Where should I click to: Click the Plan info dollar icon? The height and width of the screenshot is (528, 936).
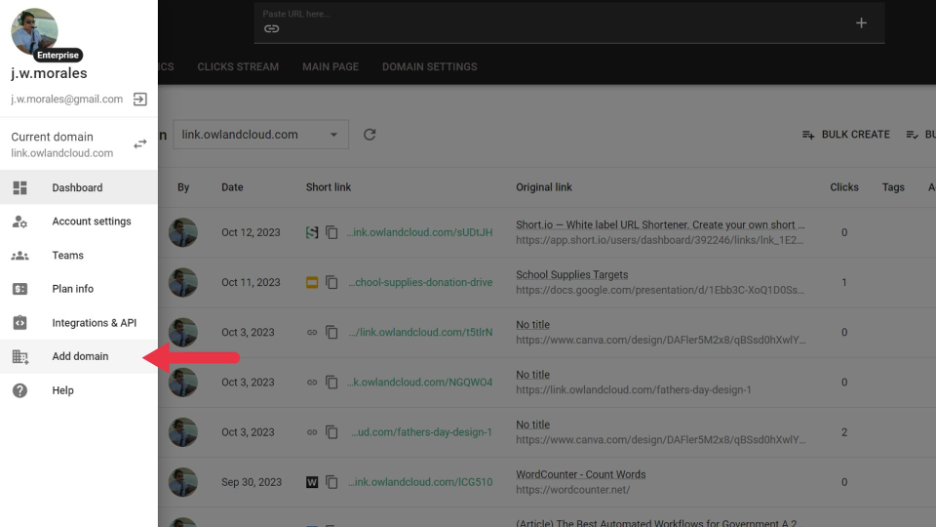click(x=20, y=289)
